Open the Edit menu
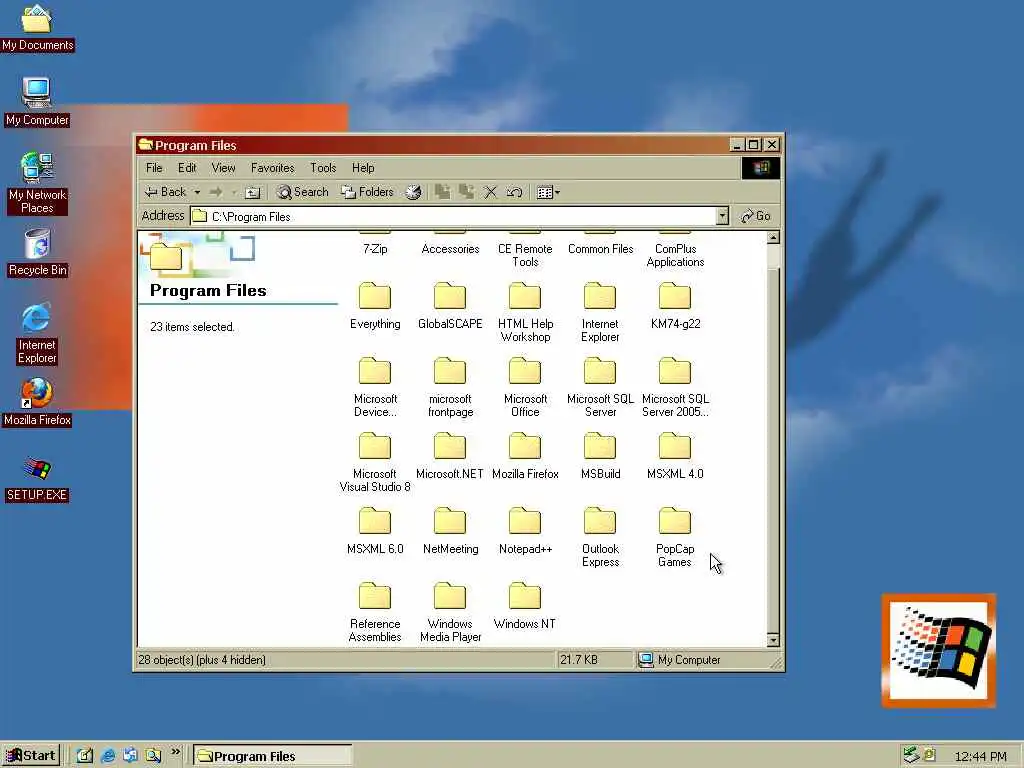 (187, 168)
